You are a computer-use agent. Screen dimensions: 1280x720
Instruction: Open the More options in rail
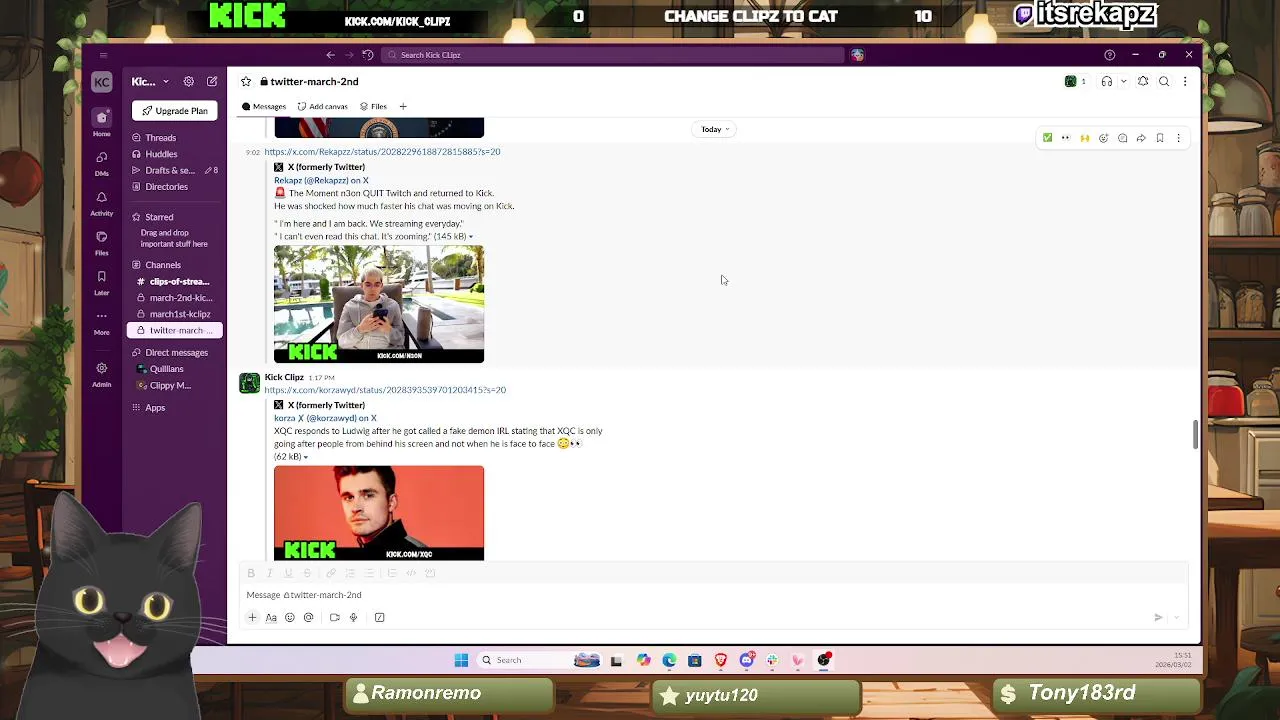pos(101,321)
